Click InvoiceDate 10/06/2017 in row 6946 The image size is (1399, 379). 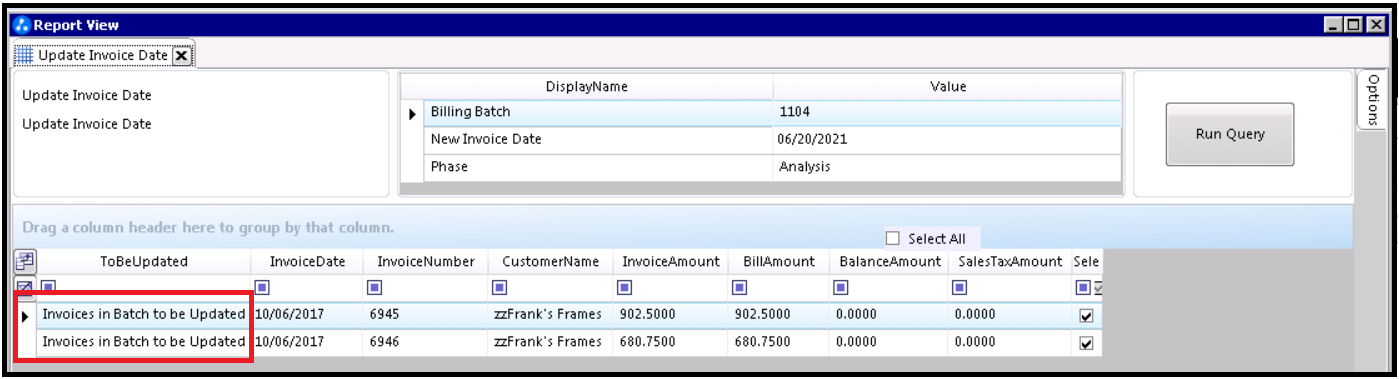[x=307, y=342]
